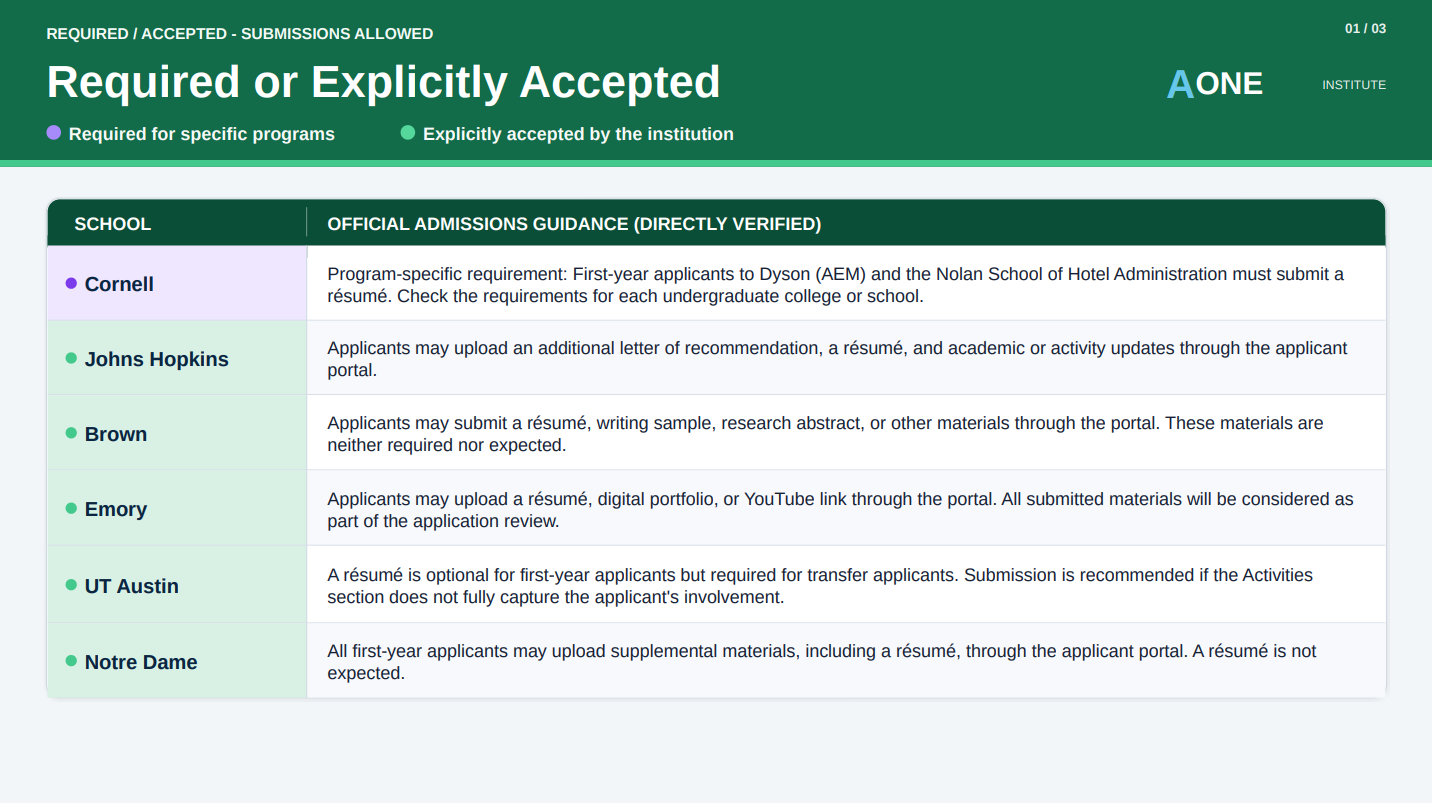Click the green dot next to Emory
This screenshot has height=803, width=1432.
[x=71, y=508]
